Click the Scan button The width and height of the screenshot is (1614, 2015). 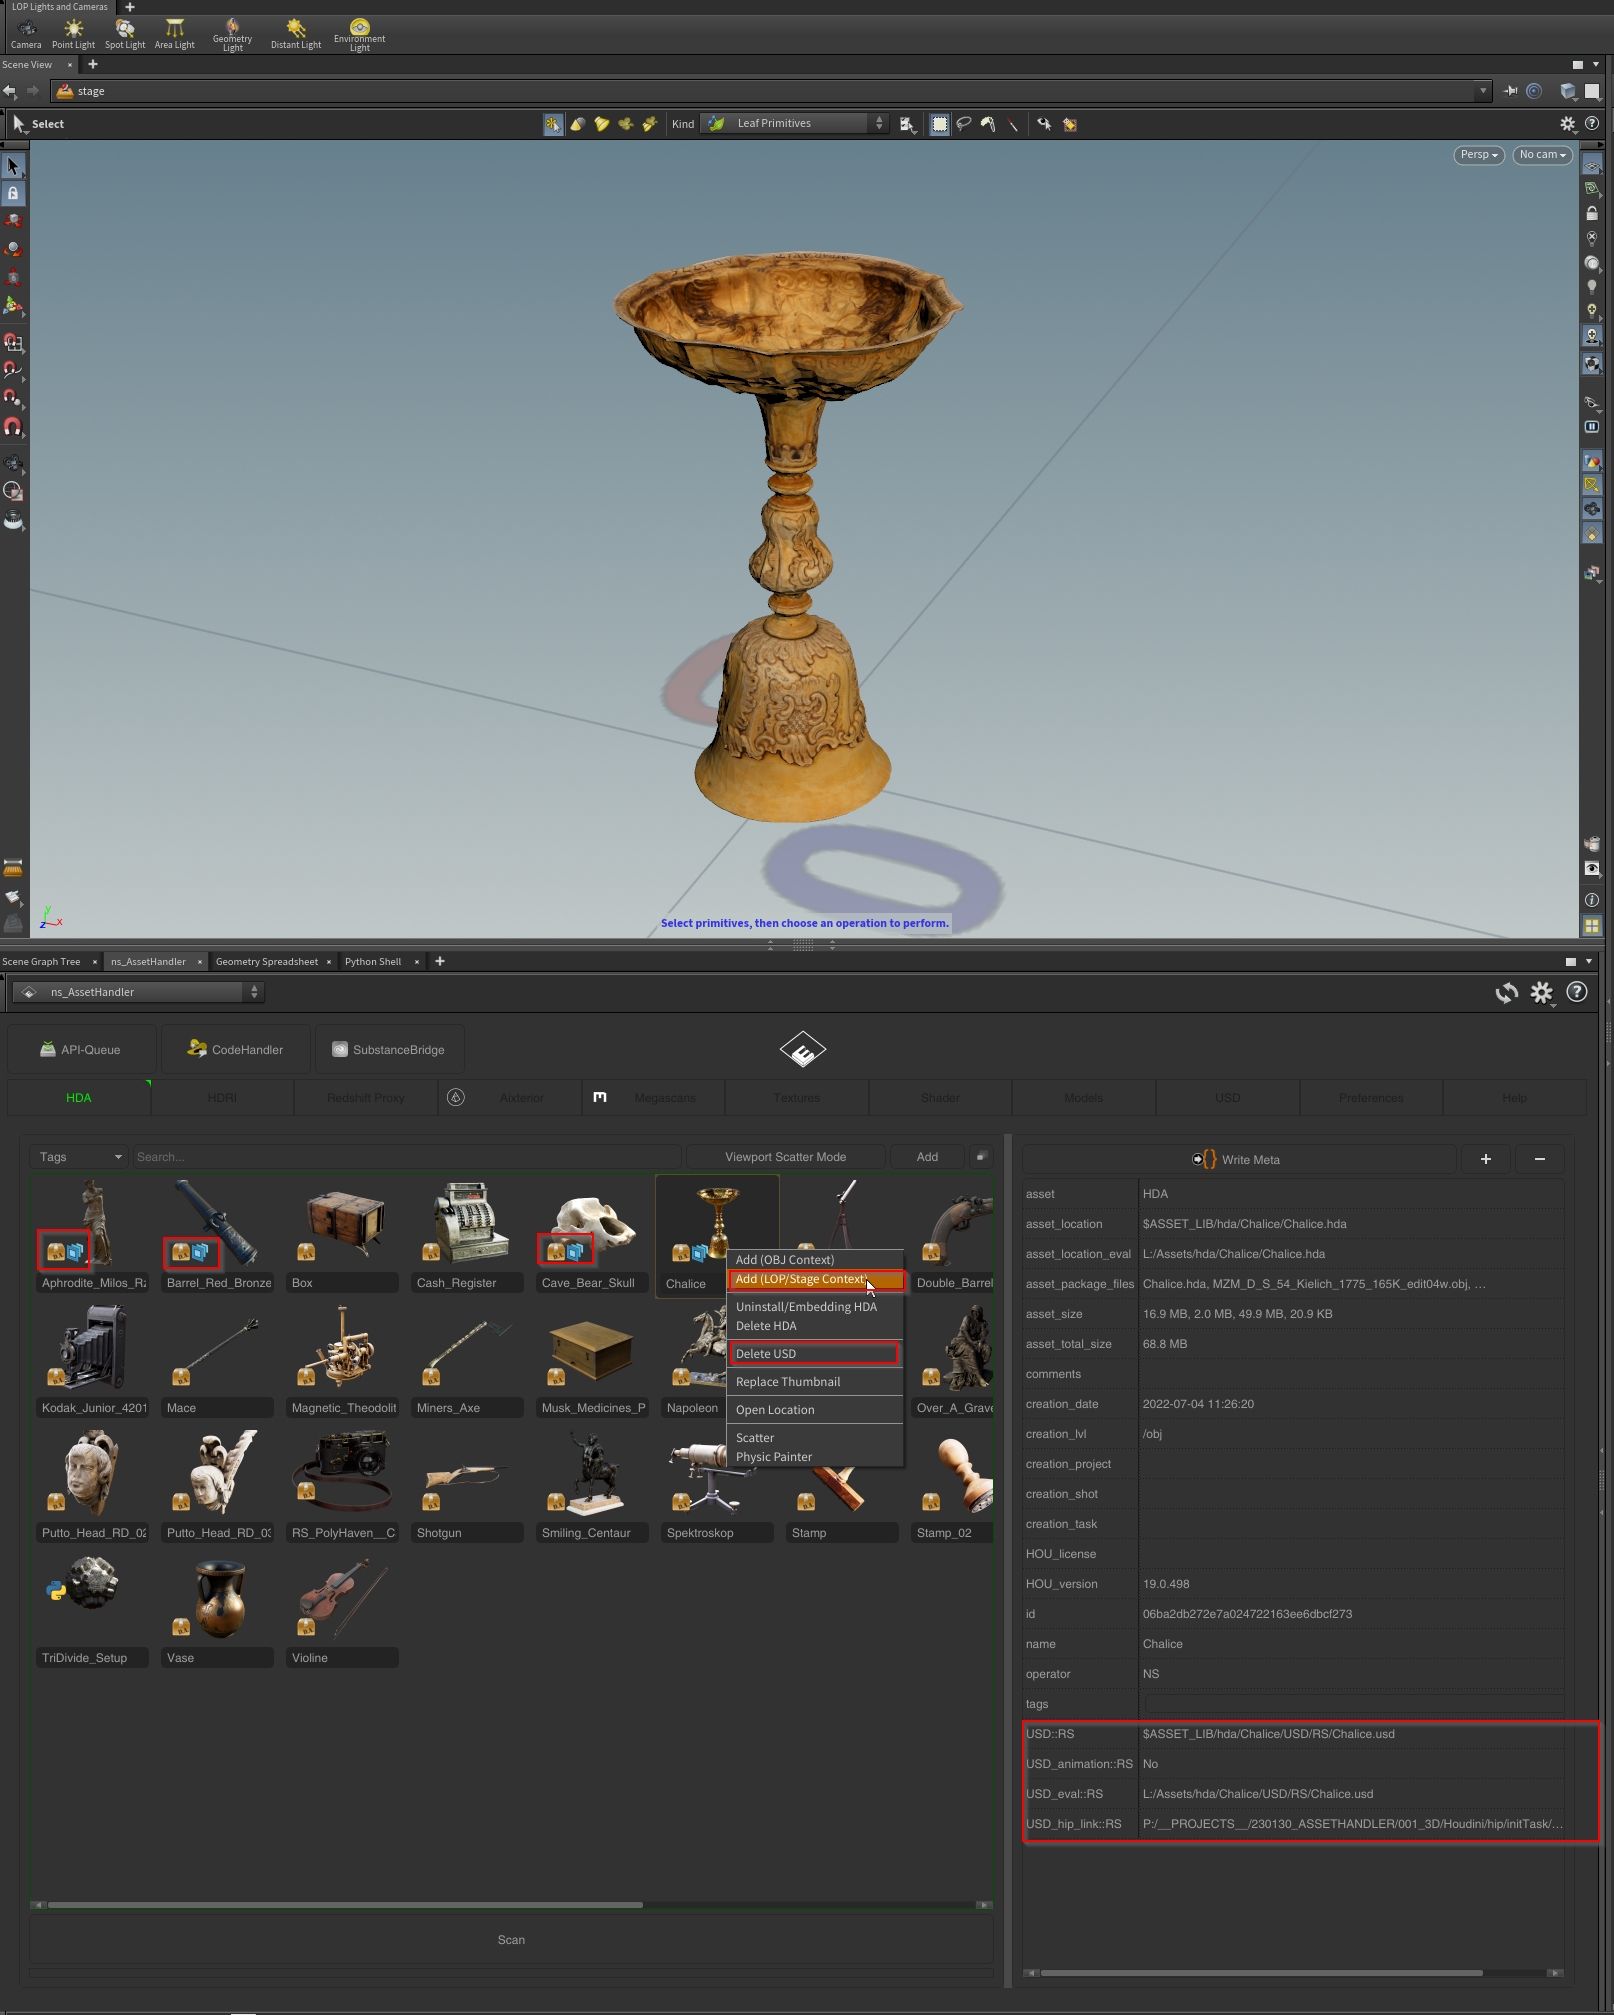pyautogui.click(x=511, y=1940)
